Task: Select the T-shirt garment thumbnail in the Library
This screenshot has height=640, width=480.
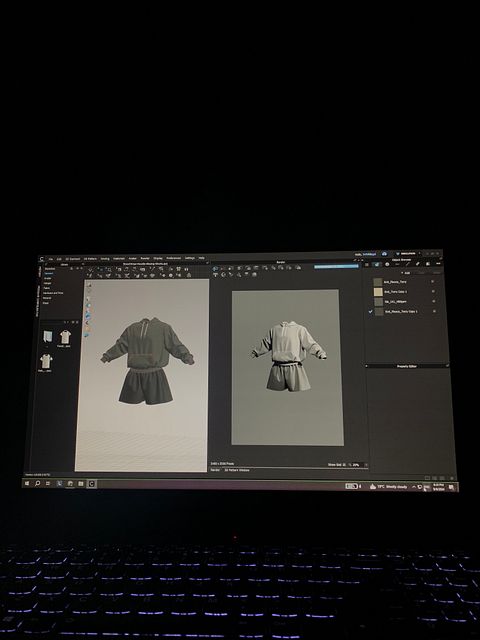Action: (65, 337)
